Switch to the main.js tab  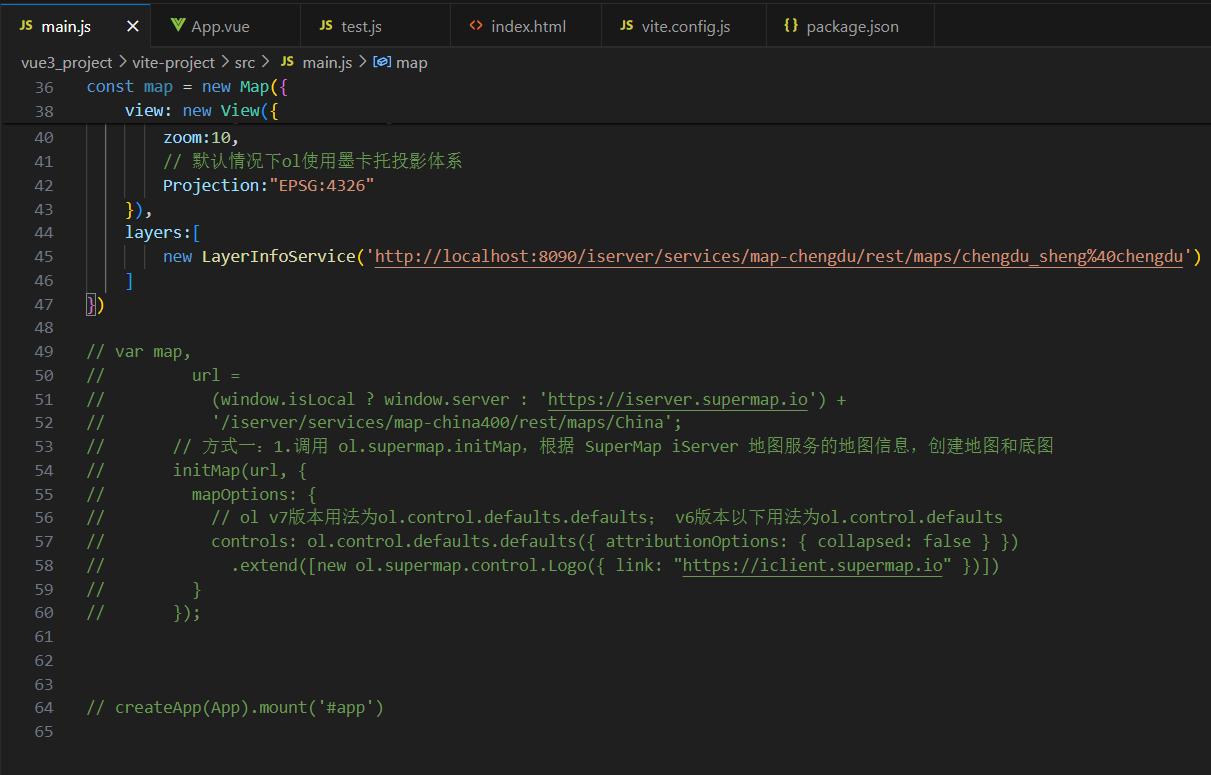(x=75, y=26)
